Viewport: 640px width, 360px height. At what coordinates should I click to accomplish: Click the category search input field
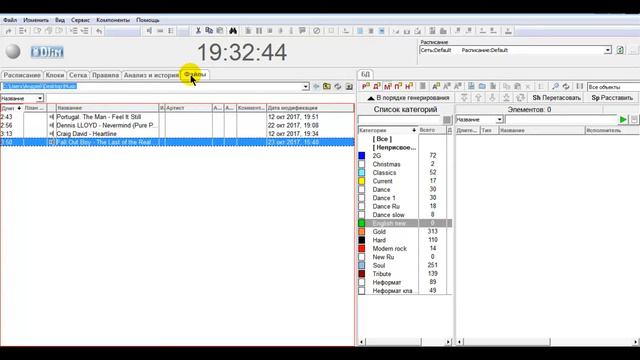tap(400, 120)
